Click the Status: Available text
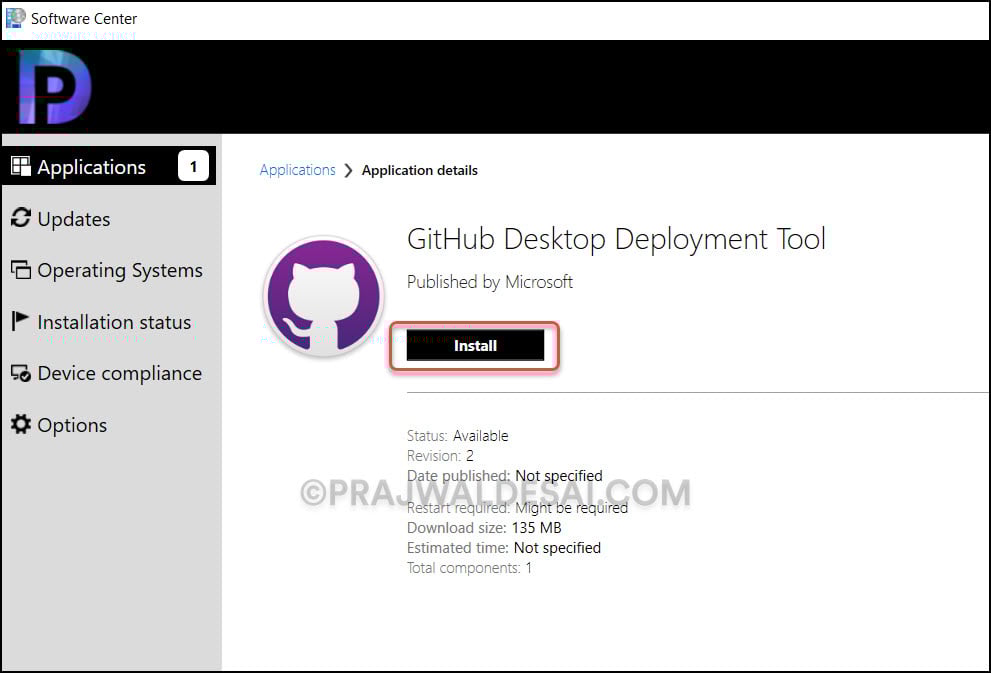This screenshot has height=673, width=991. (458, 436)
